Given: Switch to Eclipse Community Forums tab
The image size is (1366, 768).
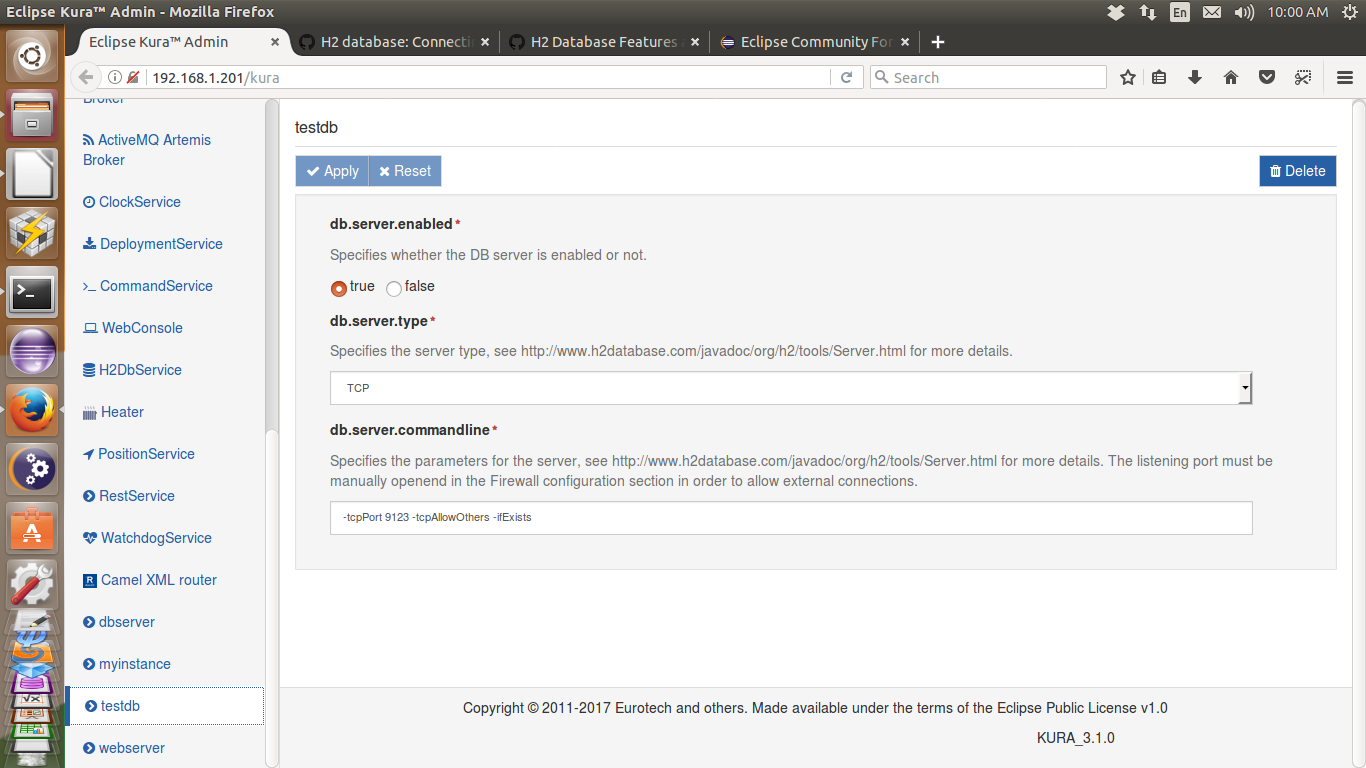Looking at the screenshot, I should (815, 42).
